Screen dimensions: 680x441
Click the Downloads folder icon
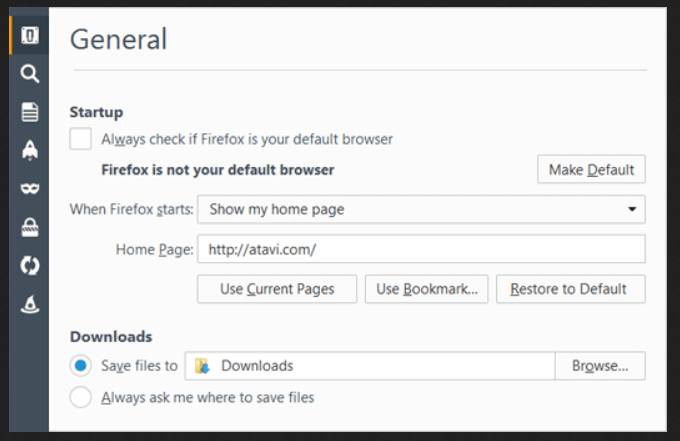[x=202, y=366]
